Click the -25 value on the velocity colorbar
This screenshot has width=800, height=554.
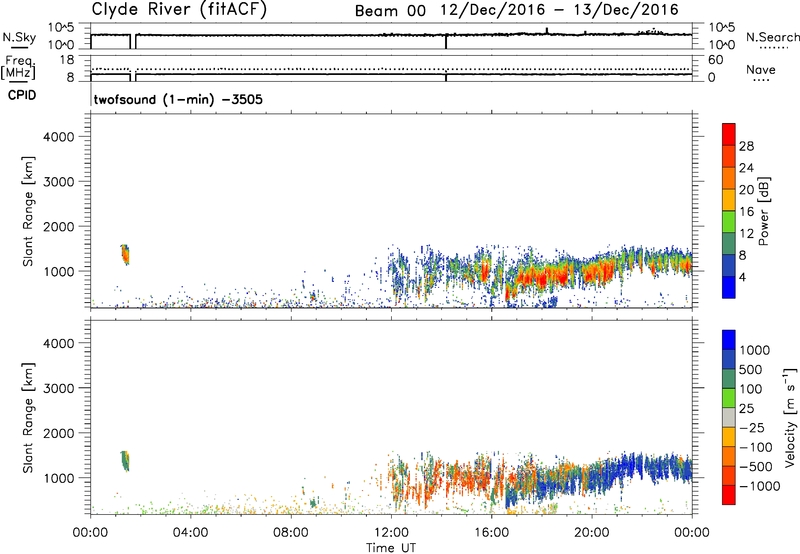(754, 428)
